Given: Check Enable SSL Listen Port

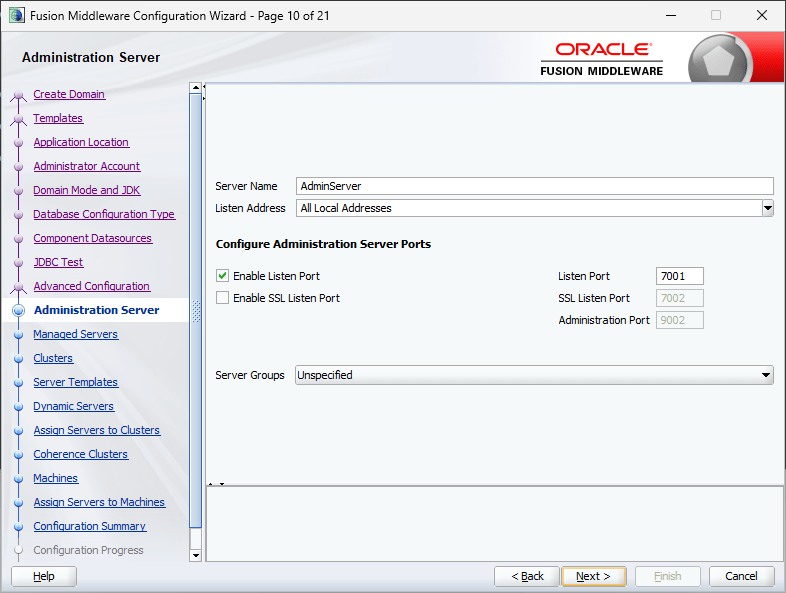Looking at the screenshot, I should (222, 298).
